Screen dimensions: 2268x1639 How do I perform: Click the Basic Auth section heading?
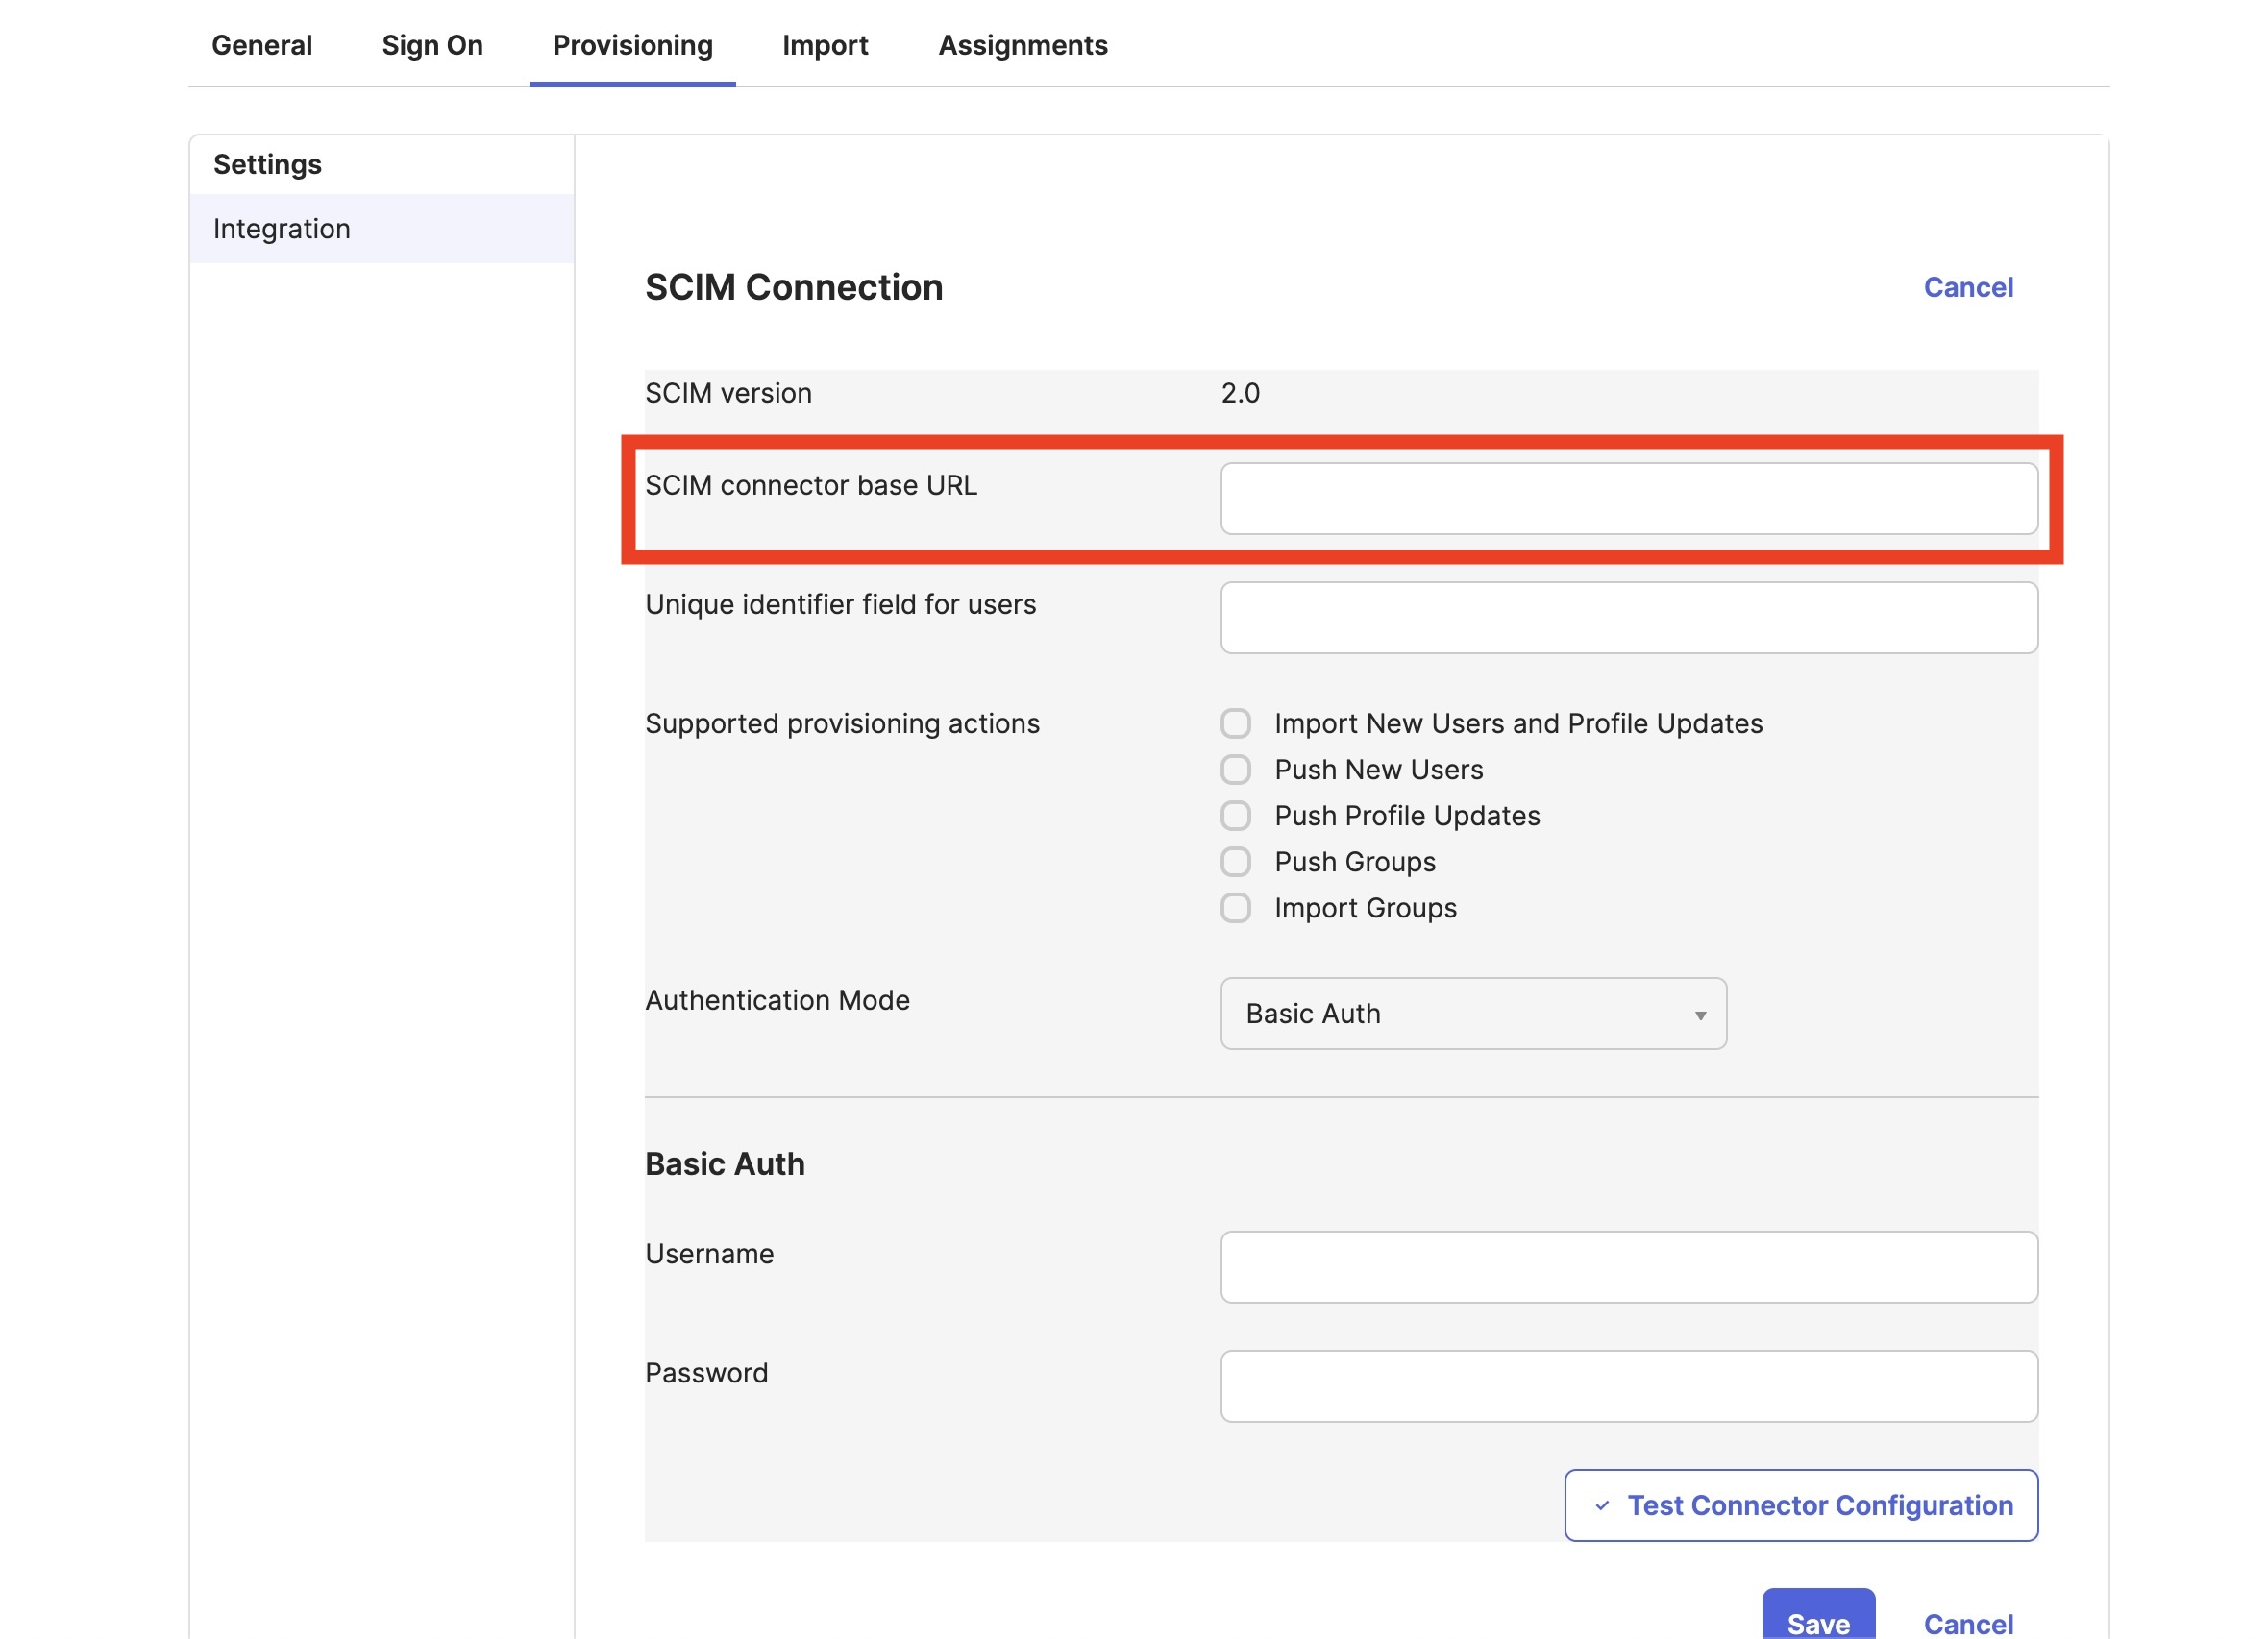pyautogui.click(x=724, y=1163)
